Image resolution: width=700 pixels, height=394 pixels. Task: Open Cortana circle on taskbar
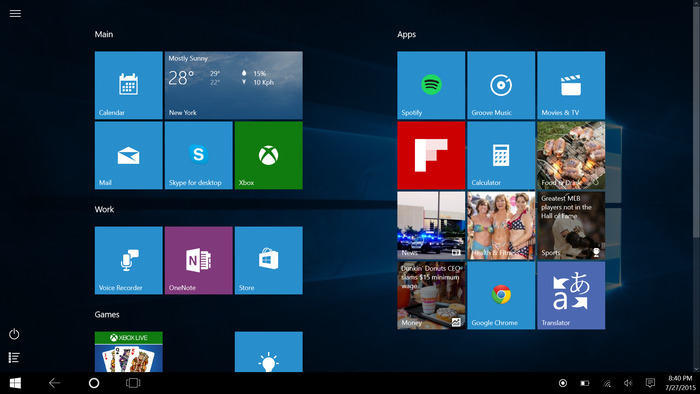coord(94,383)
